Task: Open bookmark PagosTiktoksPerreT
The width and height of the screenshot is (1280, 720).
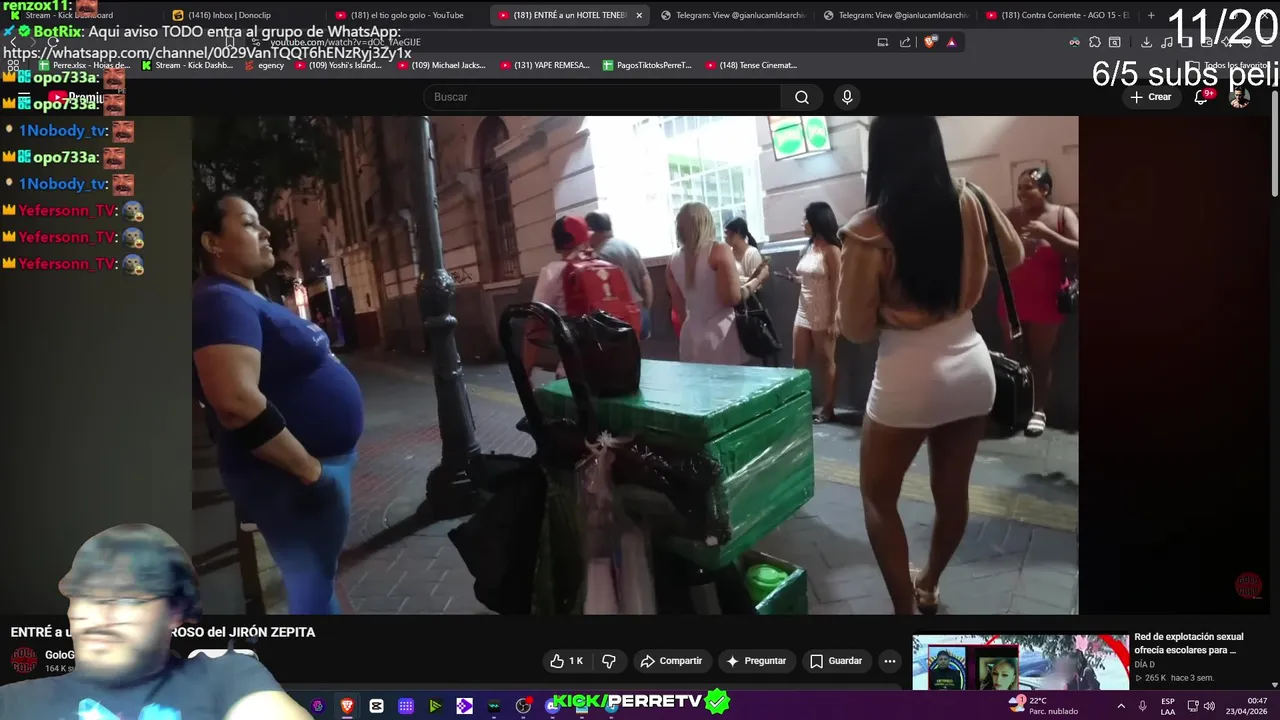Action: click(647, 65)
